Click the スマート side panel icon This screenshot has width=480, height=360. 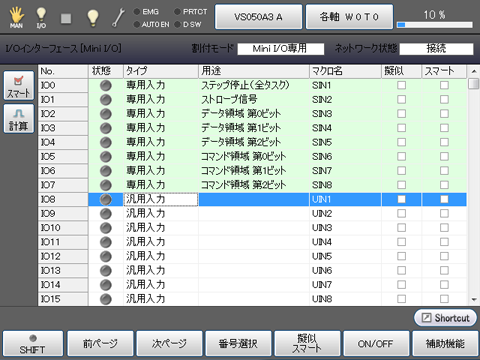point(19,85)
